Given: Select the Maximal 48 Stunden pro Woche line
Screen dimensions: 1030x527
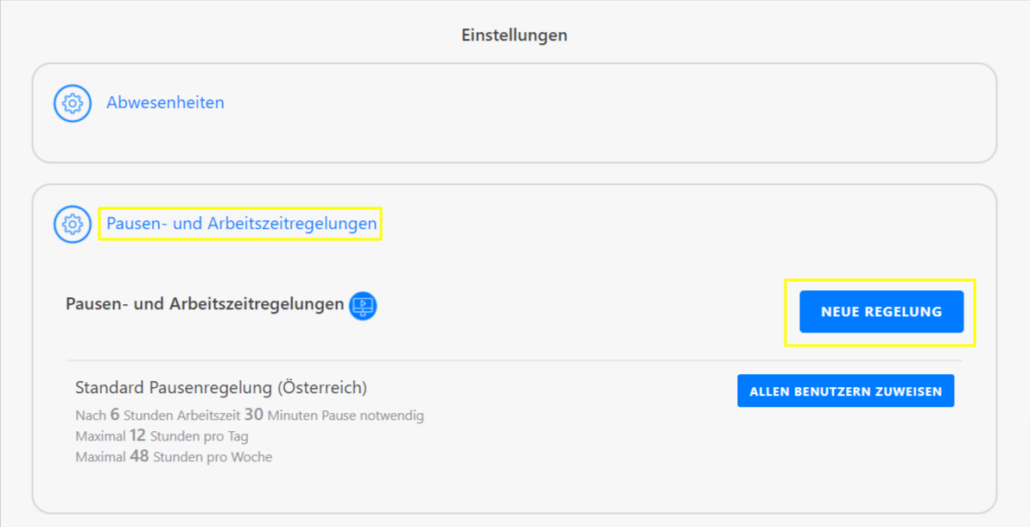Looking at the screenshot, I should [x=173, y=457].
